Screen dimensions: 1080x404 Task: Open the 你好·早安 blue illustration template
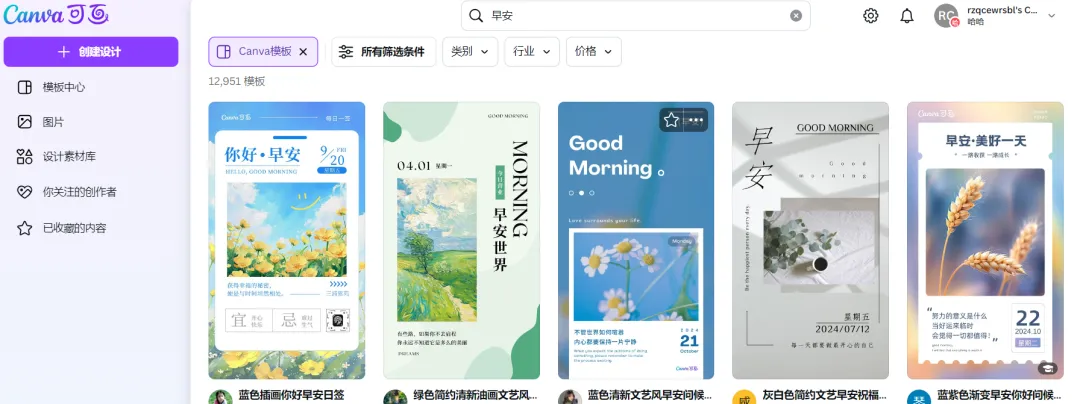click(287, 240)
